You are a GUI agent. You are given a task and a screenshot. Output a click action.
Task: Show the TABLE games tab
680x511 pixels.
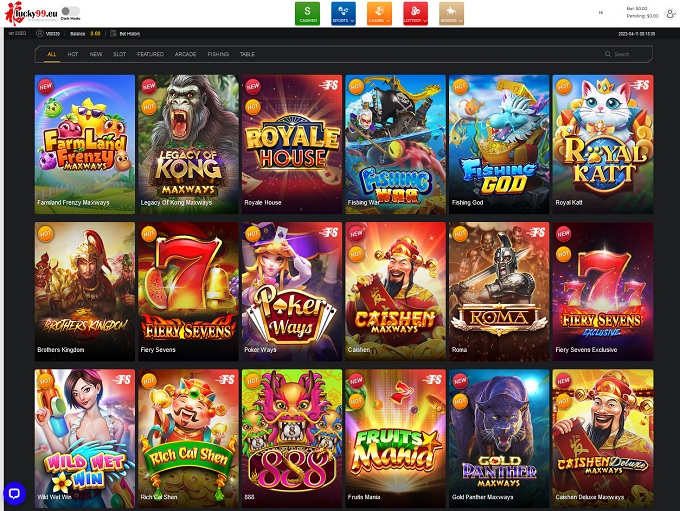pyautogui.click(x=247, y=54)
